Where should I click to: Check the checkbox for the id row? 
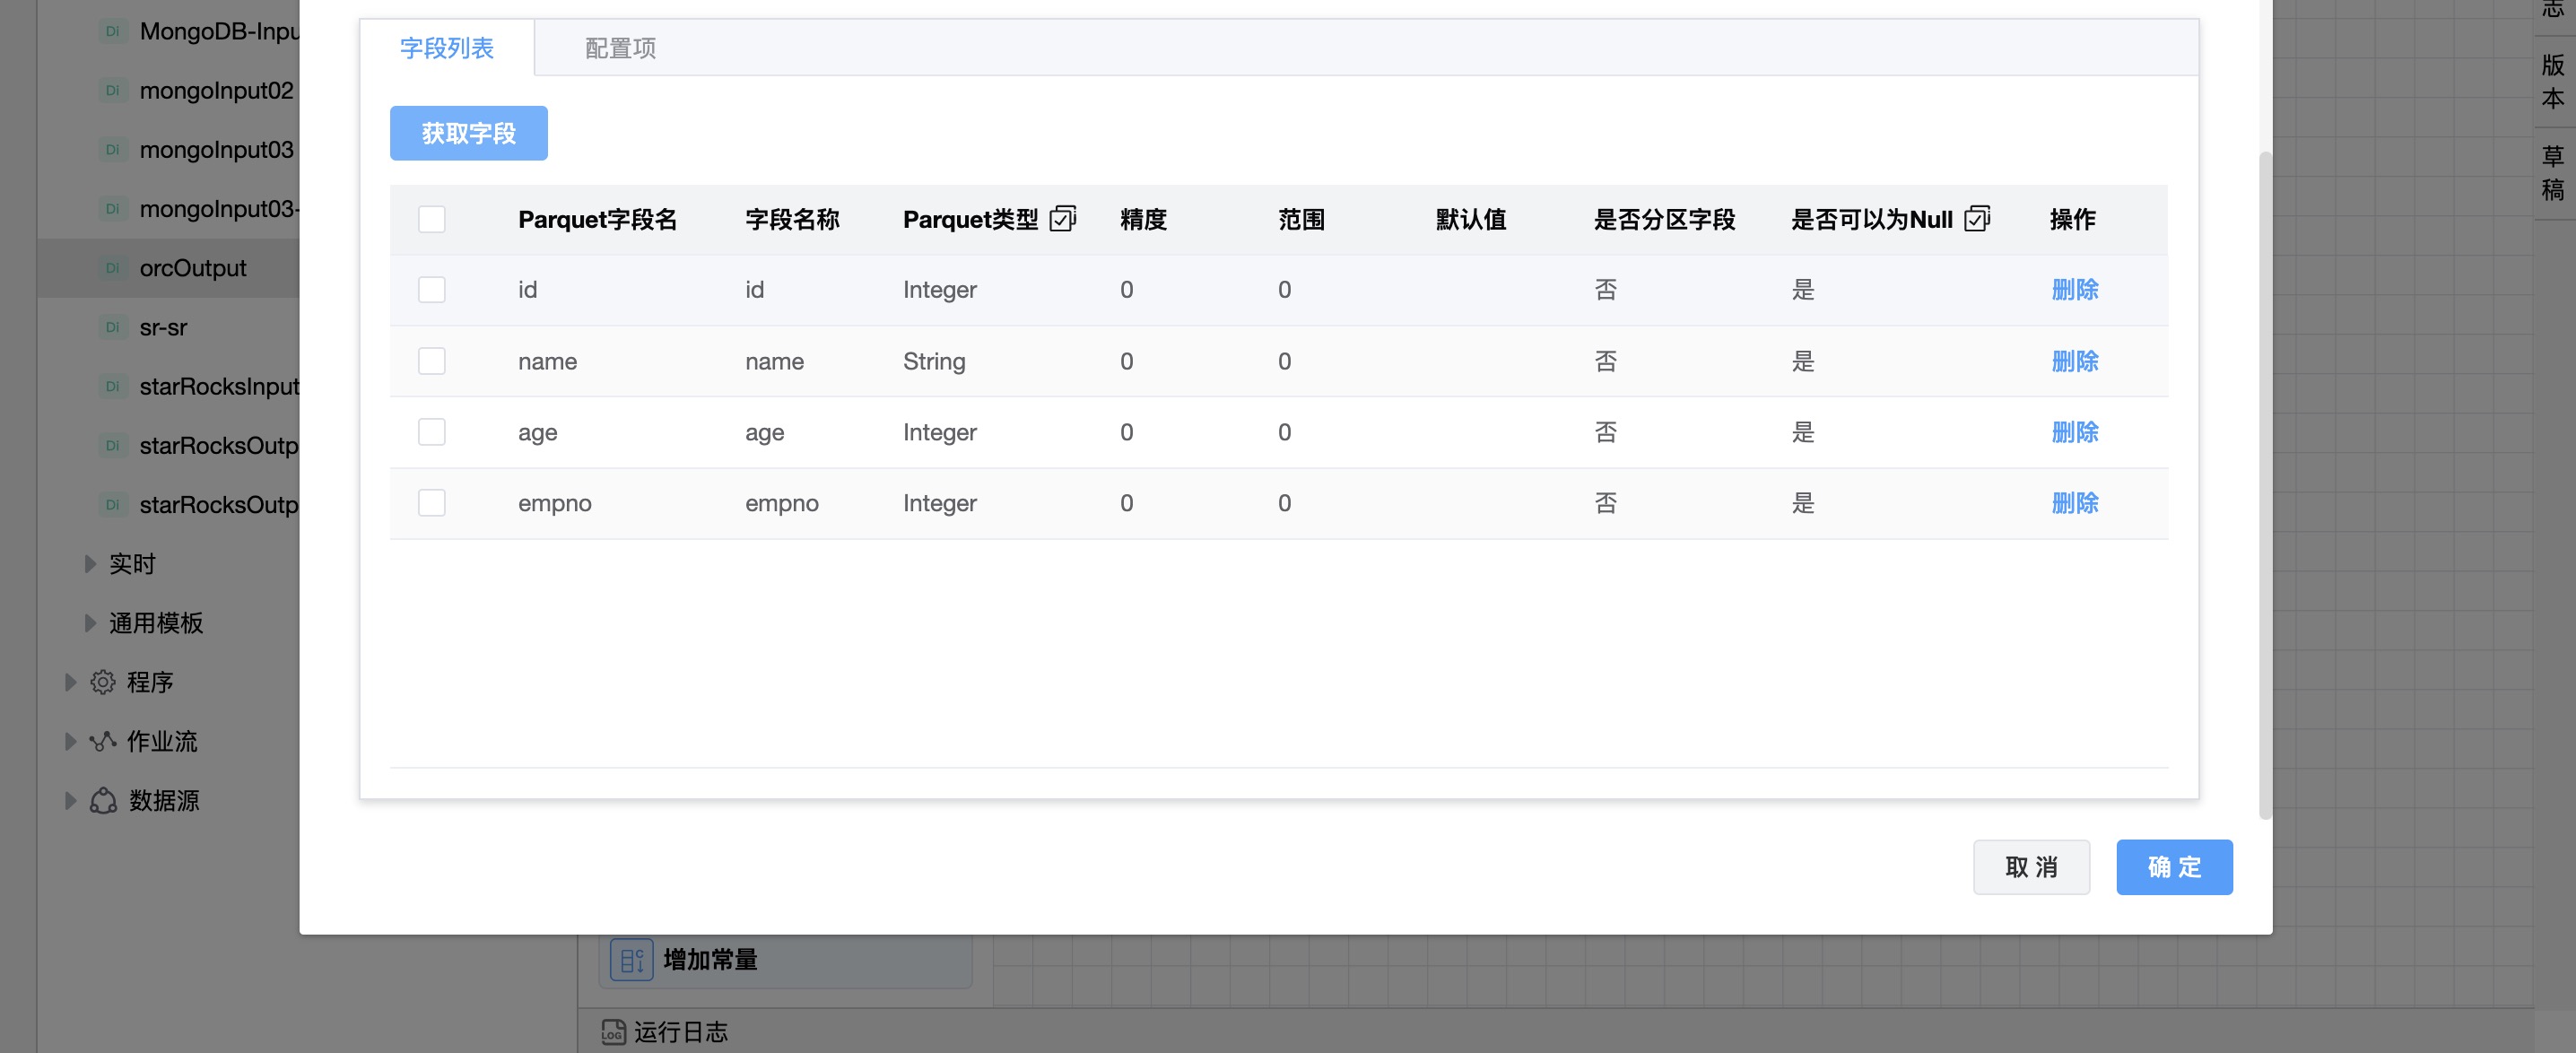tap(431, 290)
